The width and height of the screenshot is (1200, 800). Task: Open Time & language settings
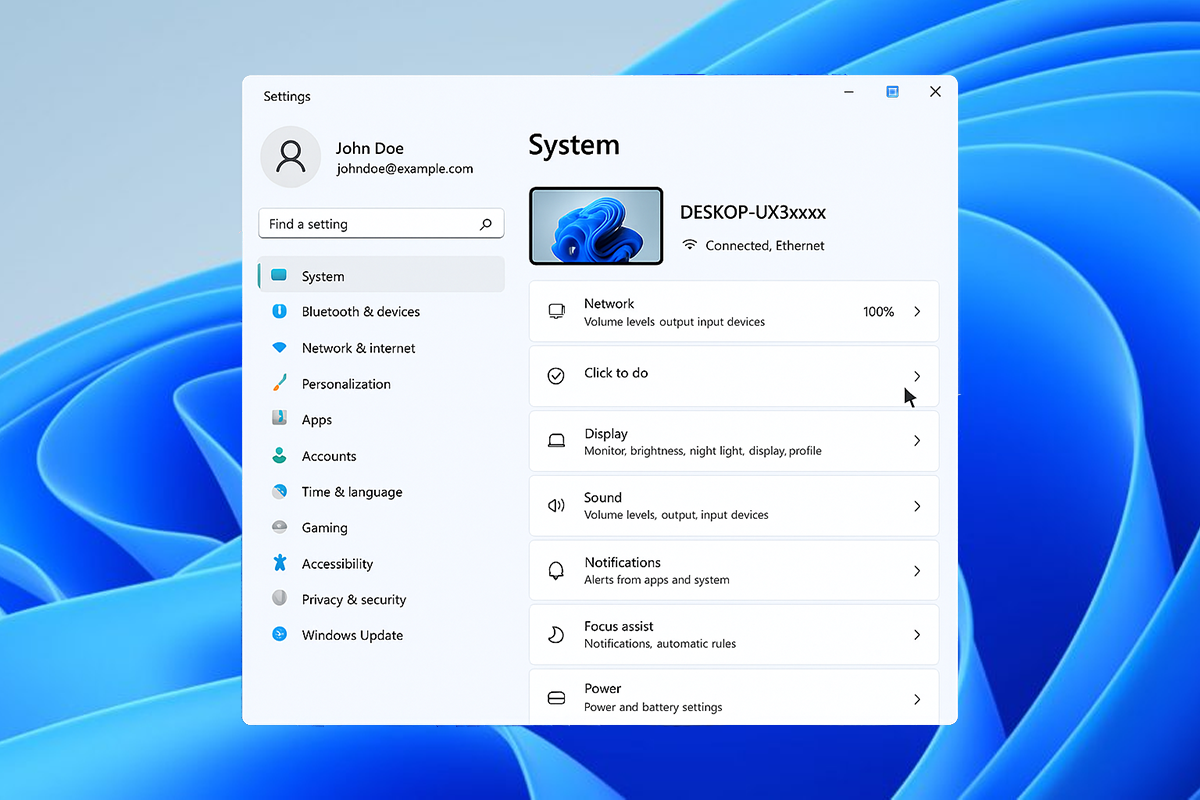tap(352, 492)
